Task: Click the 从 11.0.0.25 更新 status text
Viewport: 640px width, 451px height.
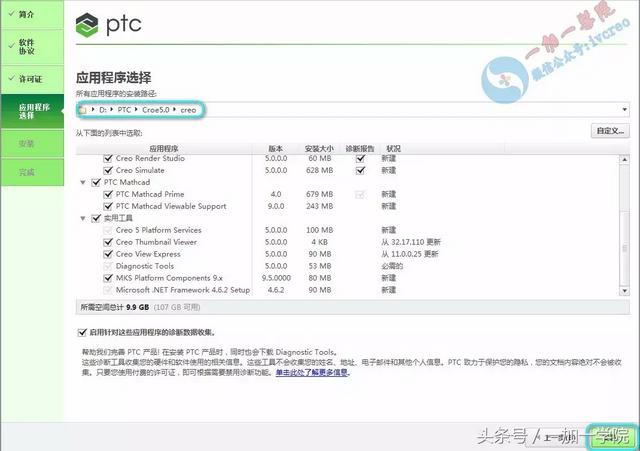Action: coord(410,254)
